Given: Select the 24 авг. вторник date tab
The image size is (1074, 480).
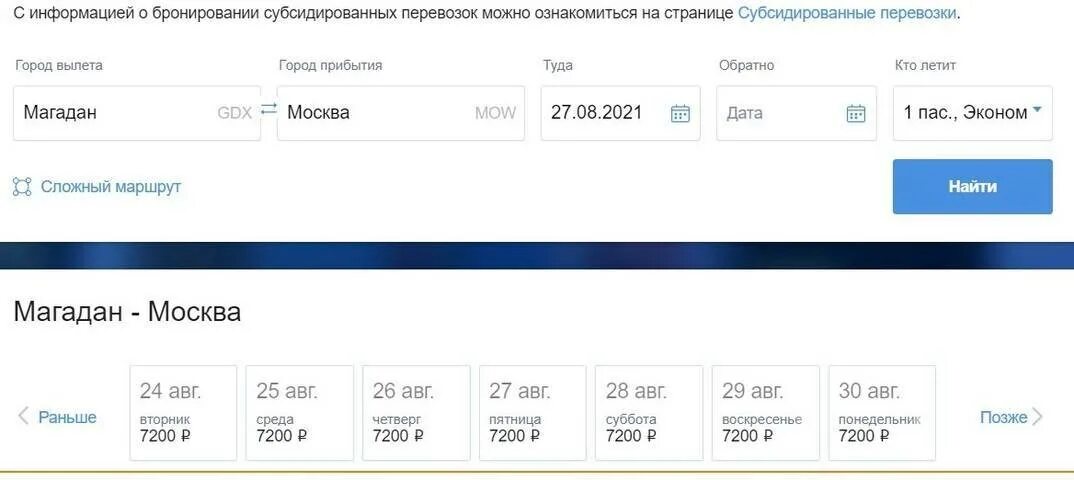Looking at the screenshot, I should [x=183, y=413].
